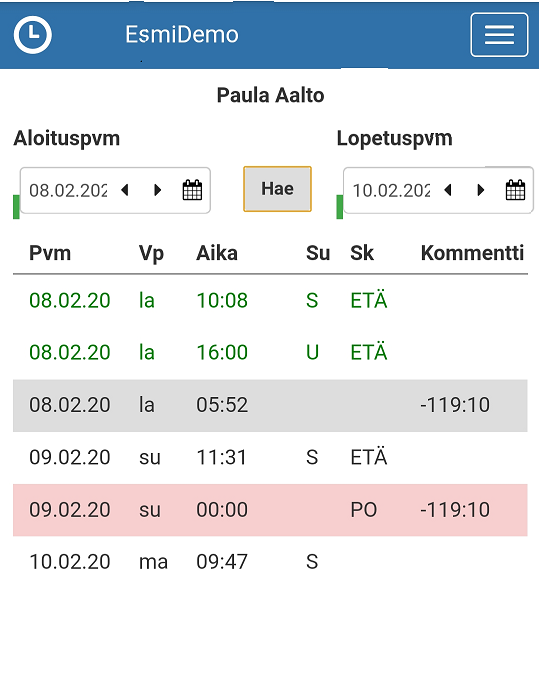Screen dimensions: 539x694
Task: Step end date forward with right arrow
Action: [x=481, y=190]
